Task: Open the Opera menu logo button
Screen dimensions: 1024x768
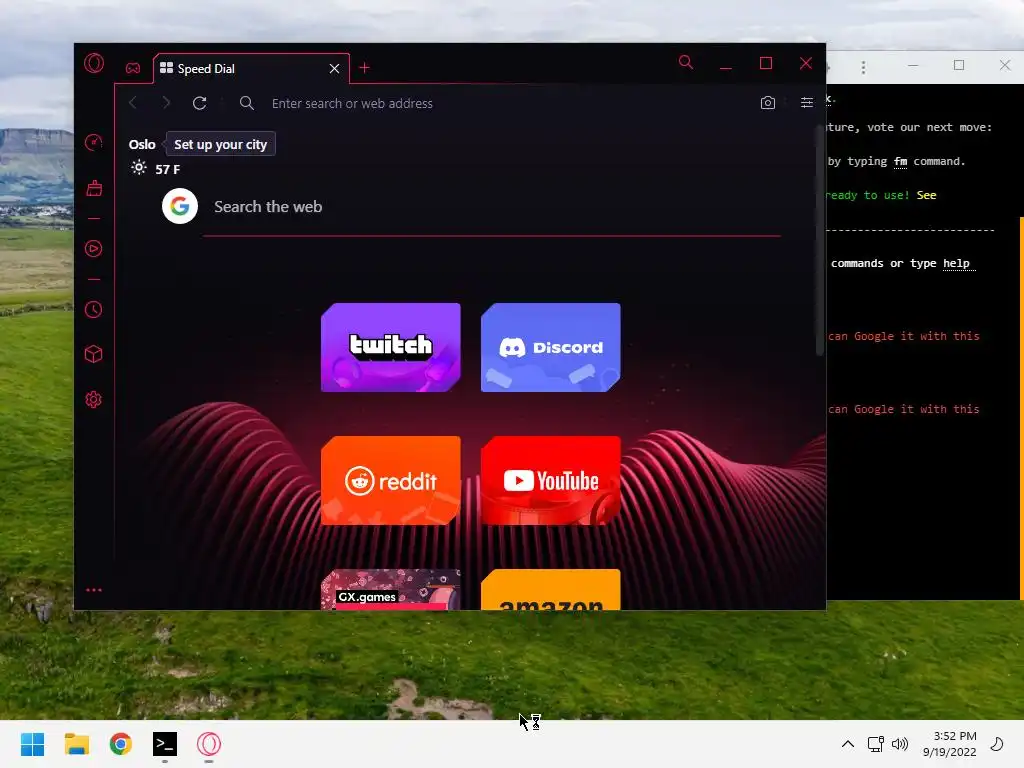Action: coord(94,63)
